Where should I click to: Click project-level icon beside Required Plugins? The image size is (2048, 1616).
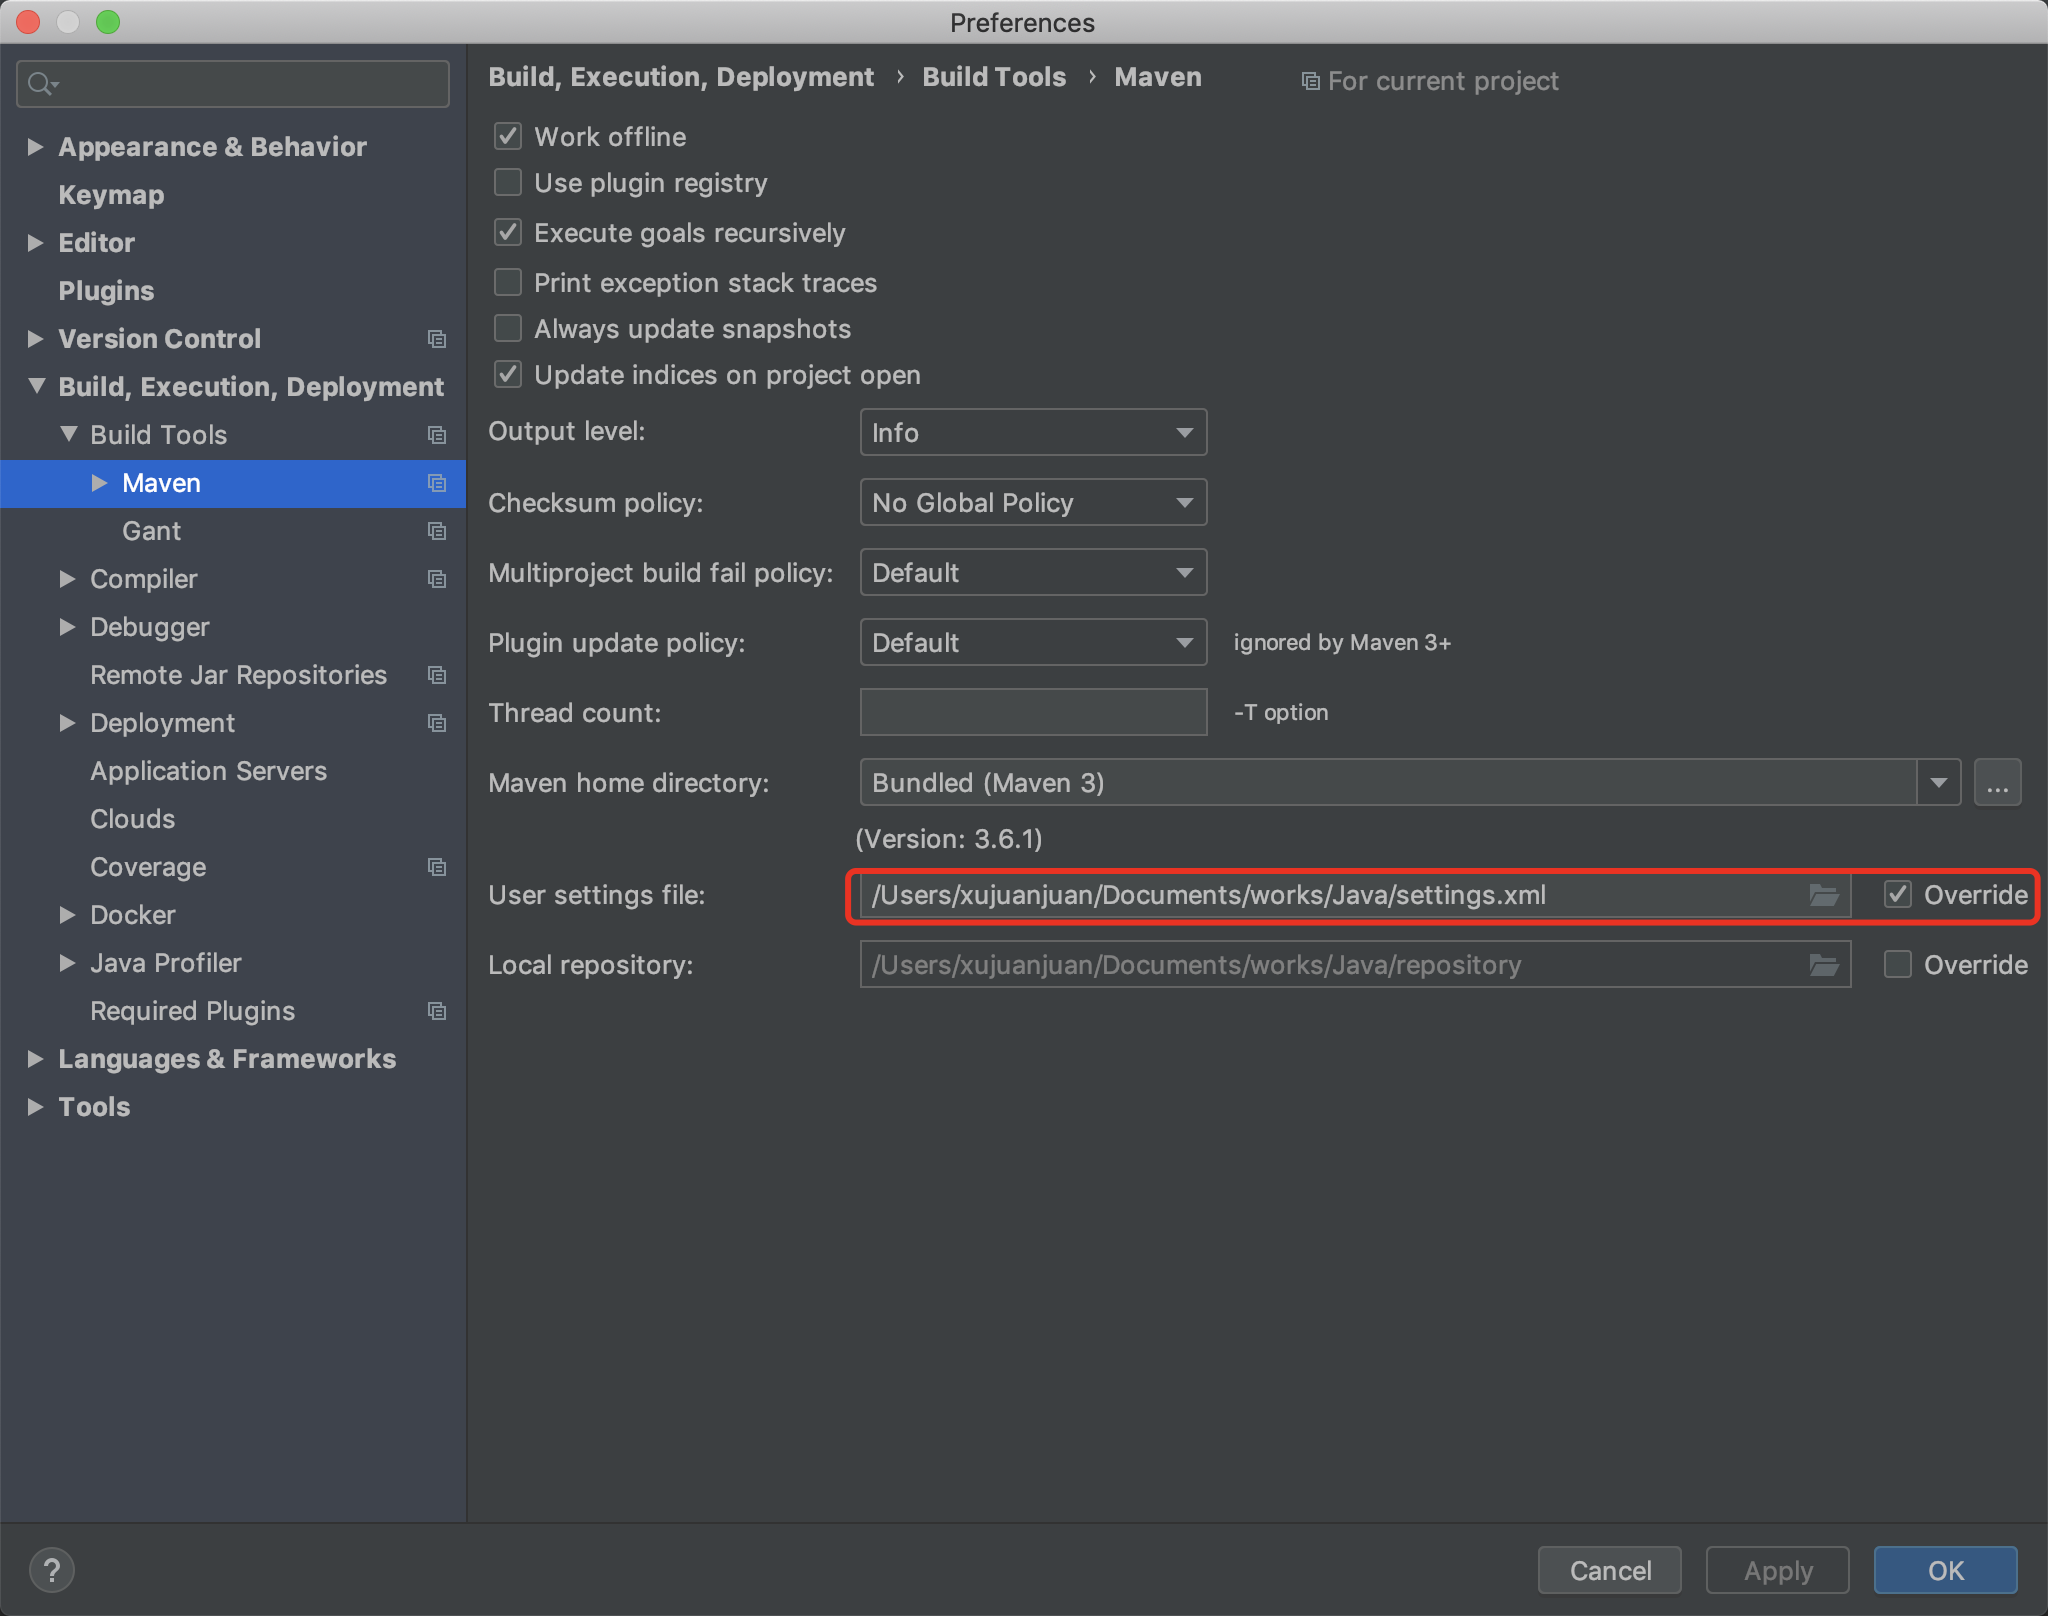click(x=437, y=1011)
